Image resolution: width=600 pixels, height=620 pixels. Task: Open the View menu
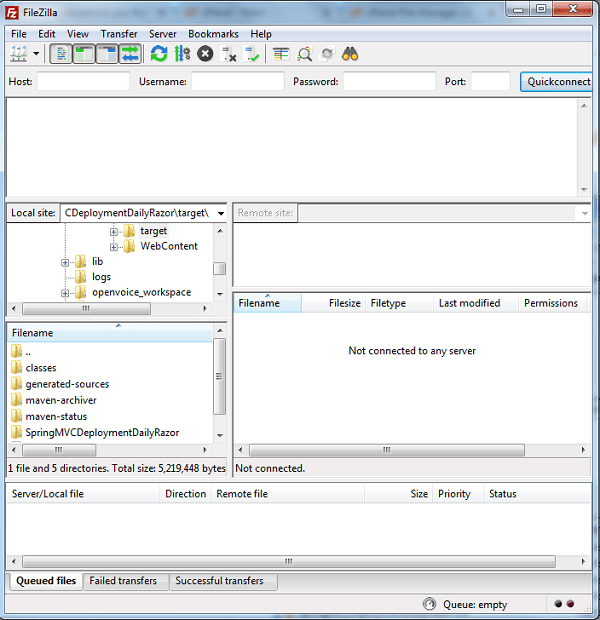pos(78,34)
